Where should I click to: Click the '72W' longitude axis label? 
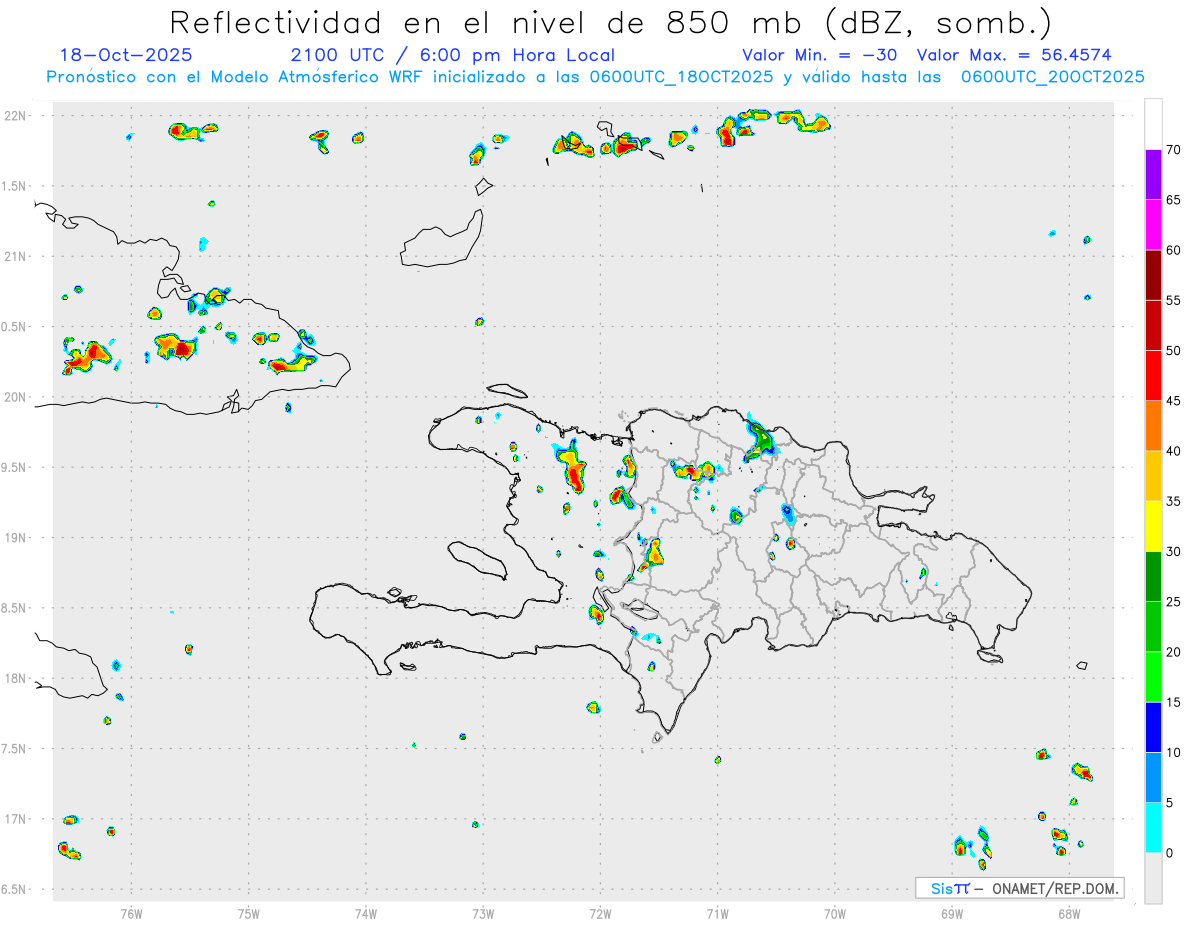(600, 913)
